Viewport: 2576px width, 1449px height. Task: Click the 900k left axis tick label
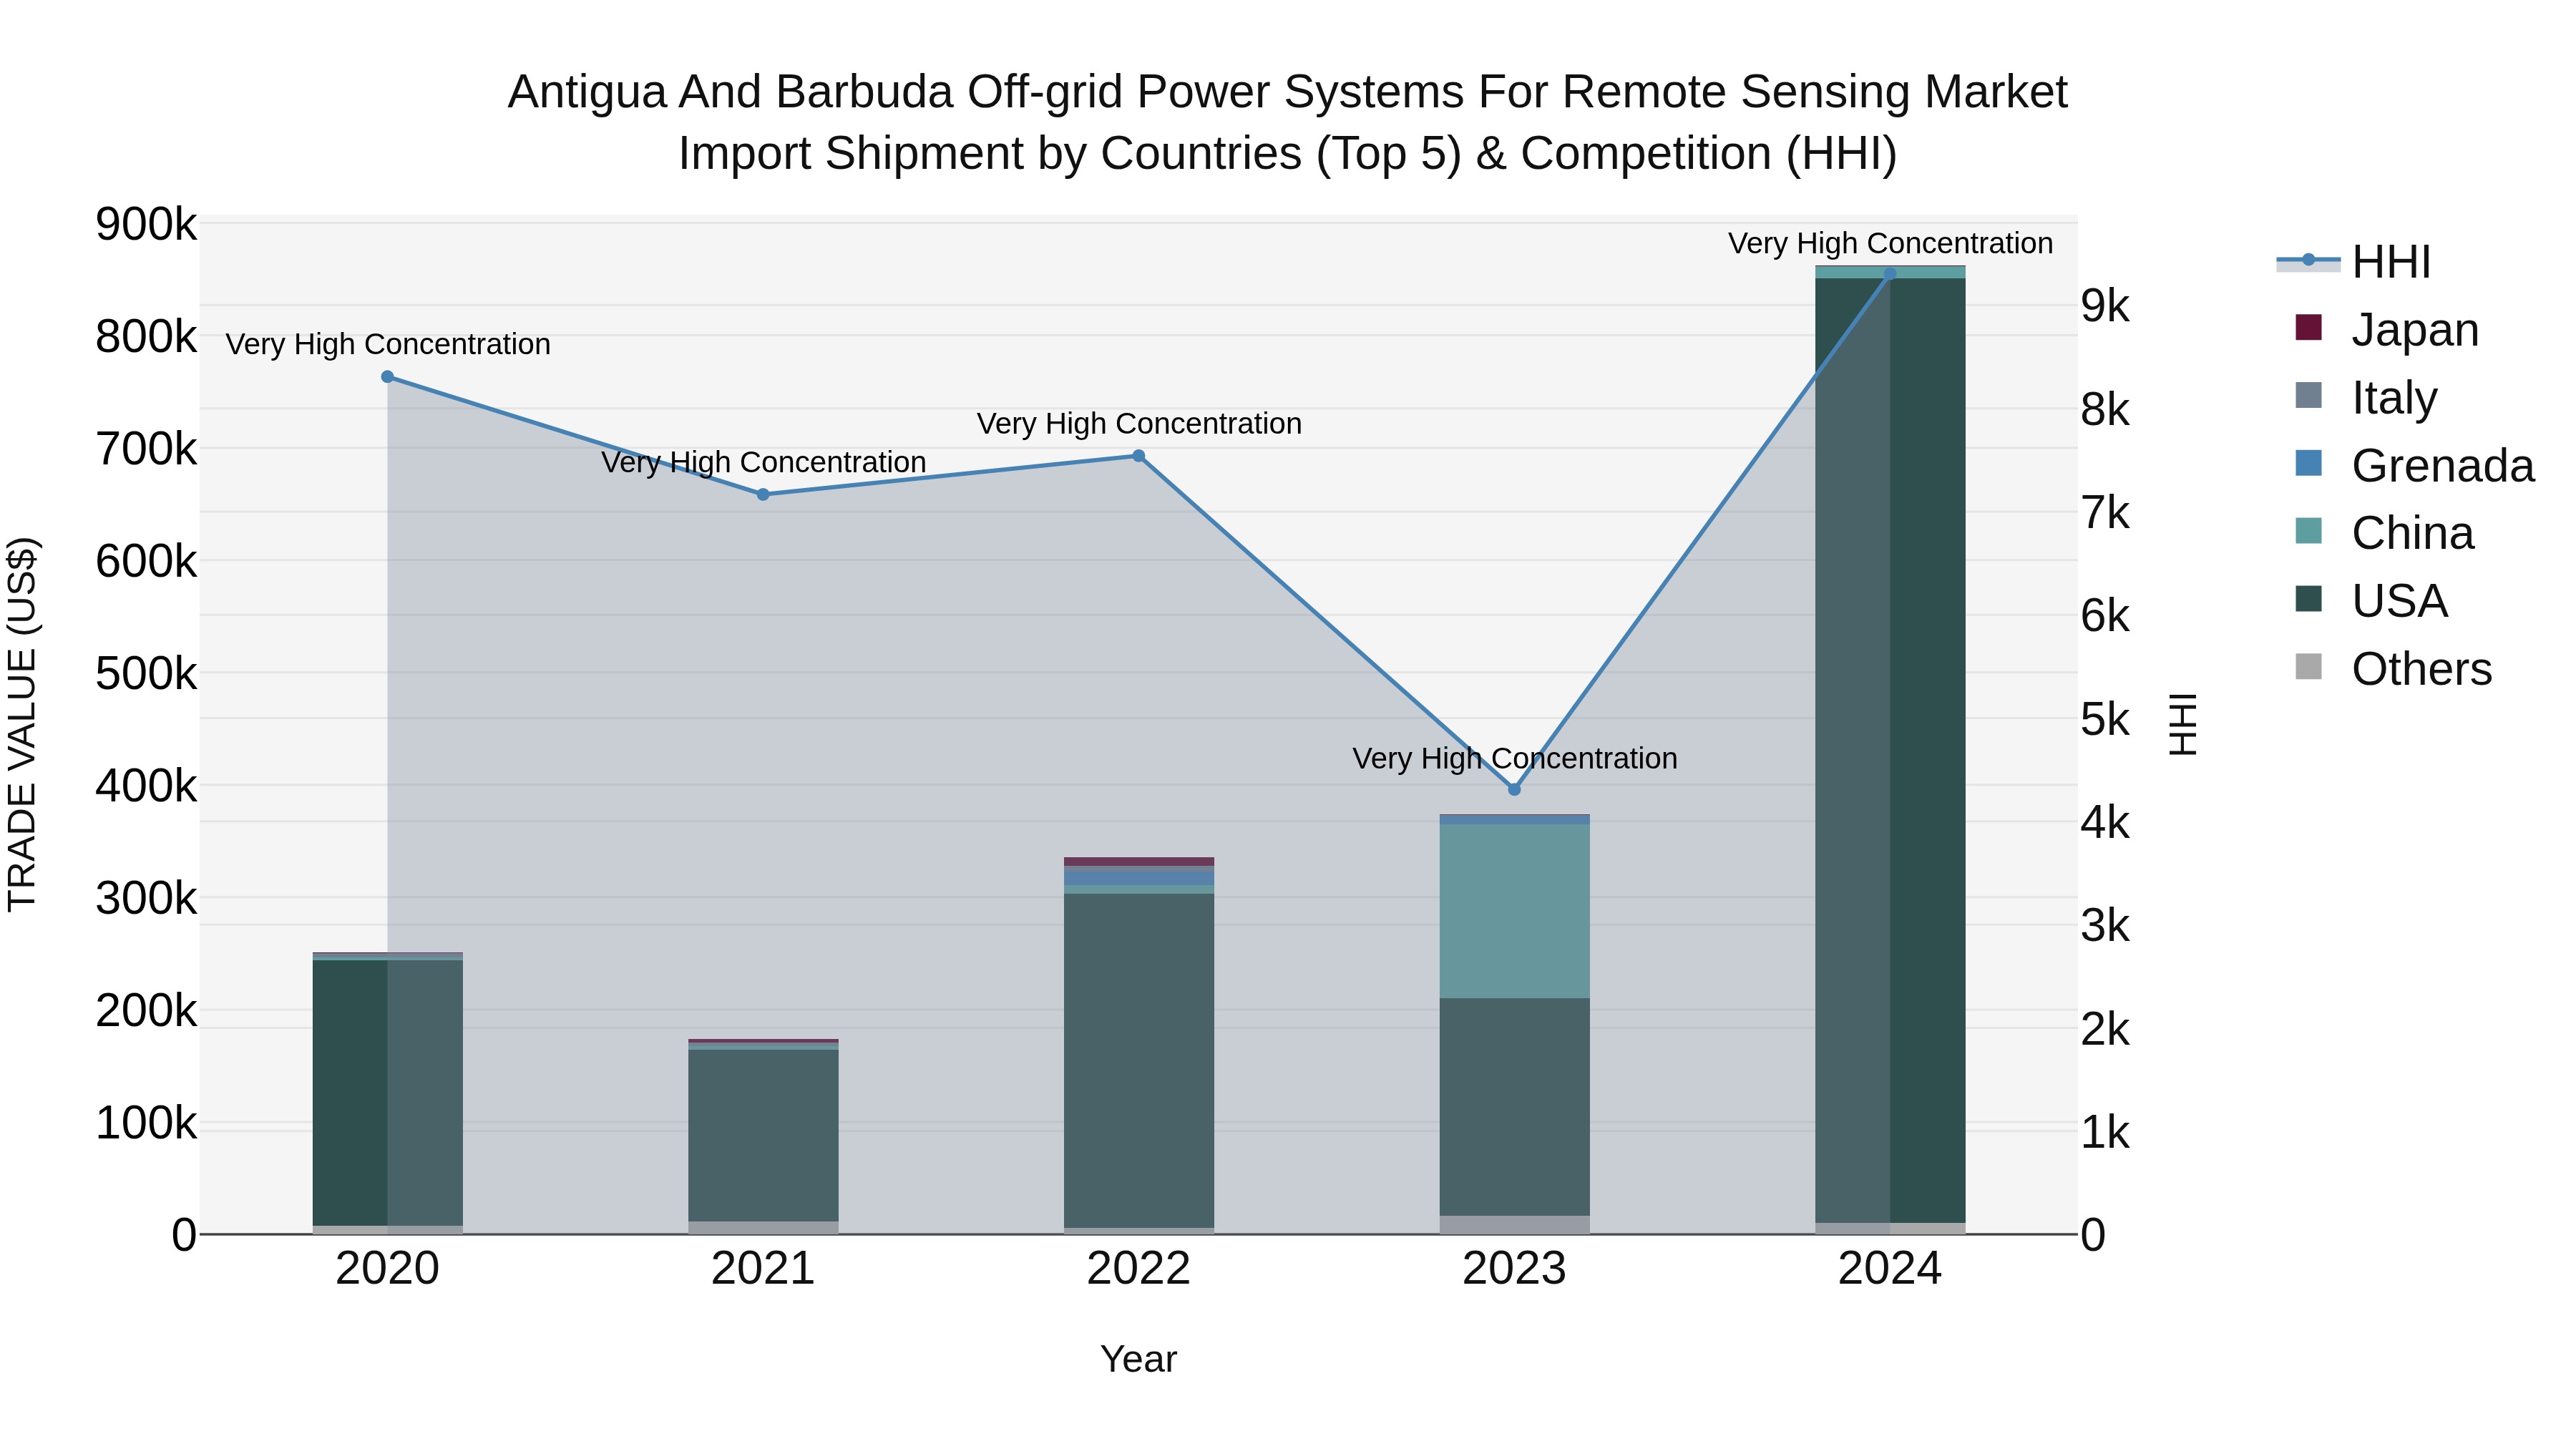tap(146, 224)
